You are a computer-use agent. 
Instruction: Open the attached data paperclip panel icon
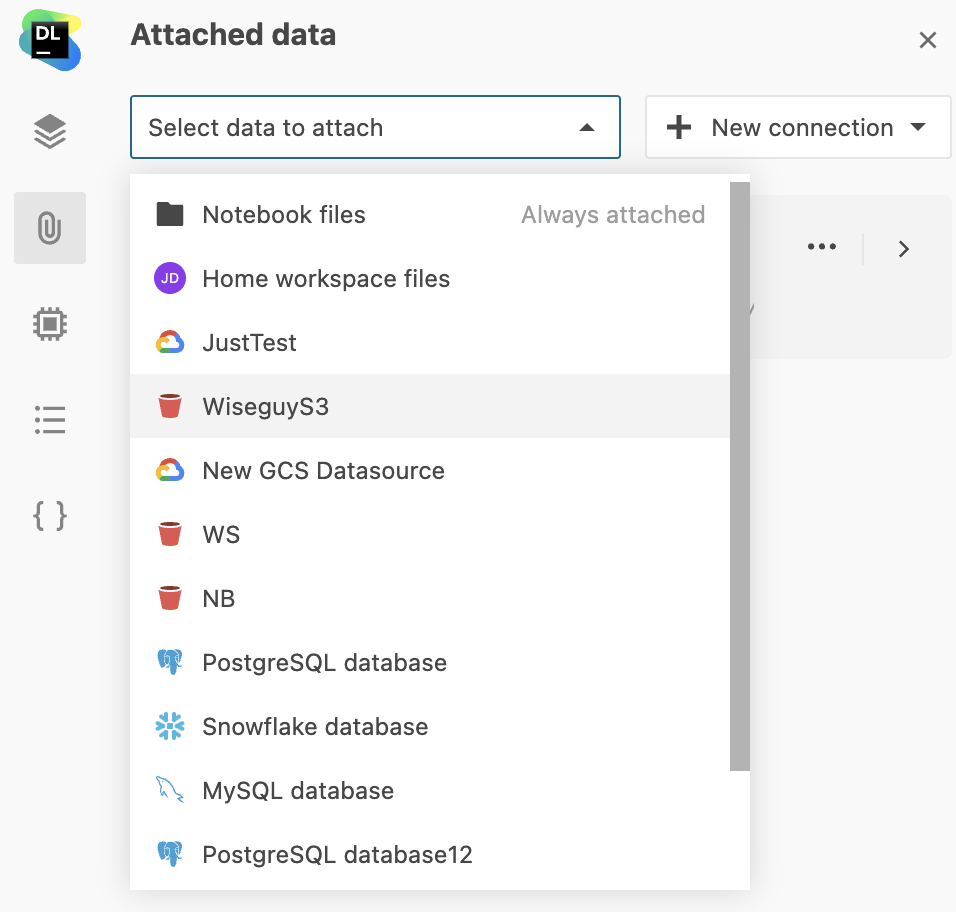50,228
